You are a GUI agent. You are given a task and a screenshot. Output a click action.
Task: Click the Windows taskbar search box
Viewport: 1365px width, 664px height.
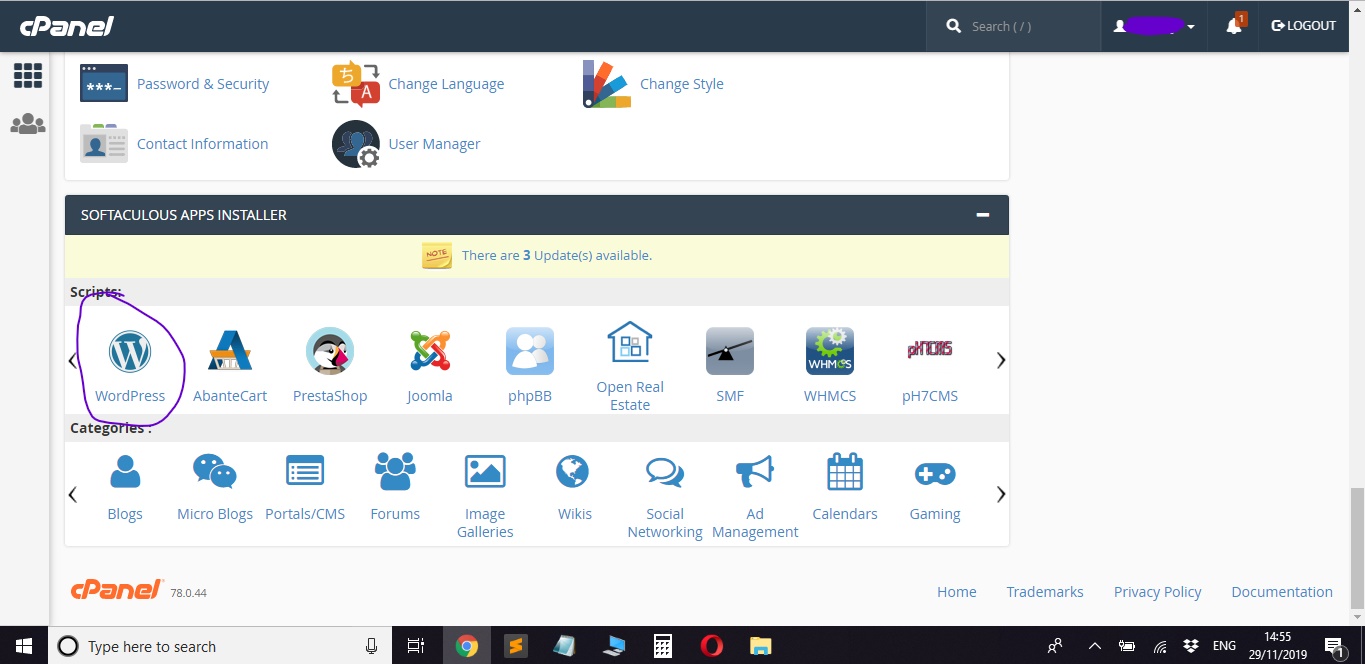tap(220, 646)
